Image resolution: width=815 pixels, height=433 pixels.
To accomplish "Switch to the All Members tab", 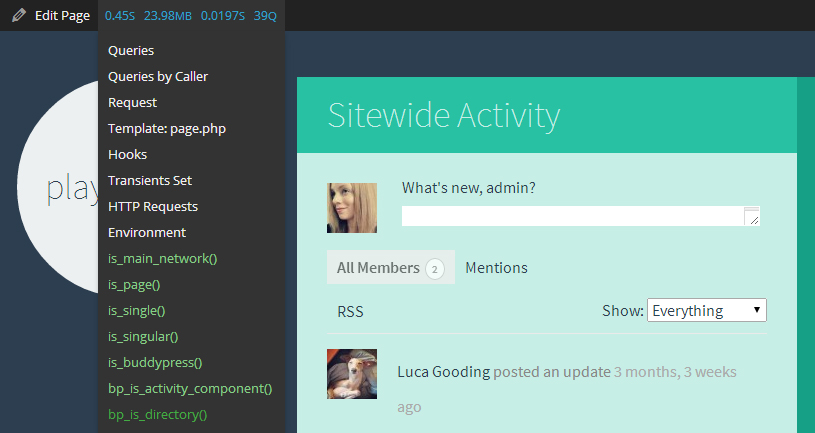I will coord(391,267).
